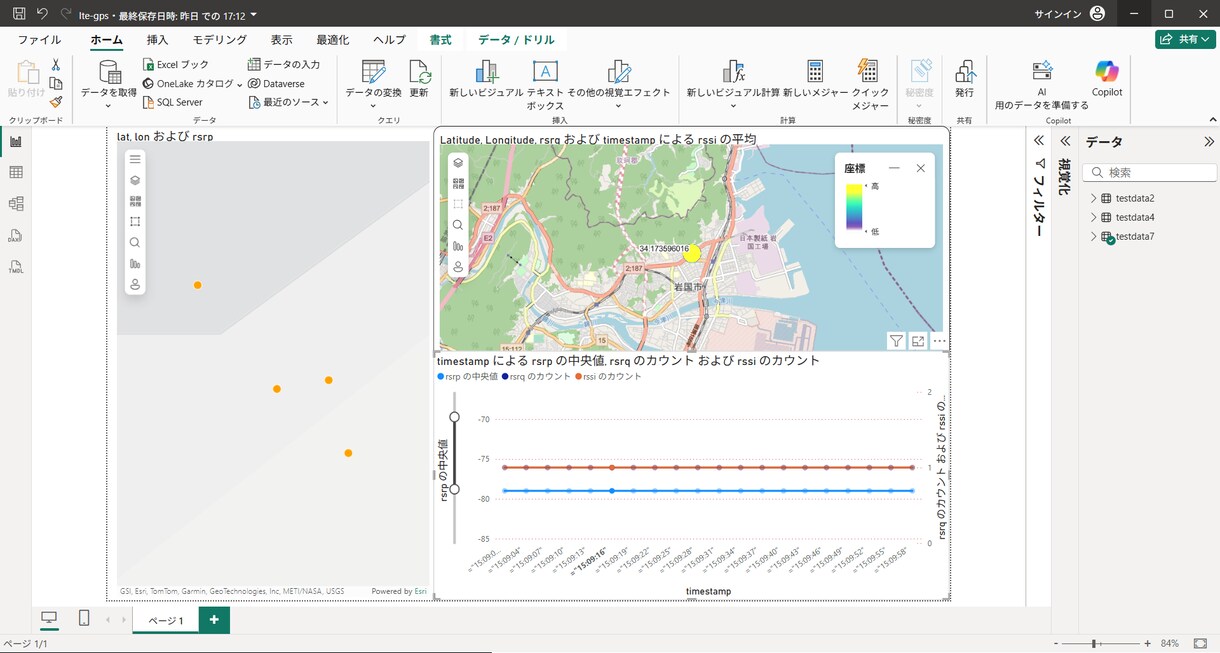Collapse the データ pane
Image resolution: width=1220 pixels, height=653 pixels.
tap(1209, 141)
